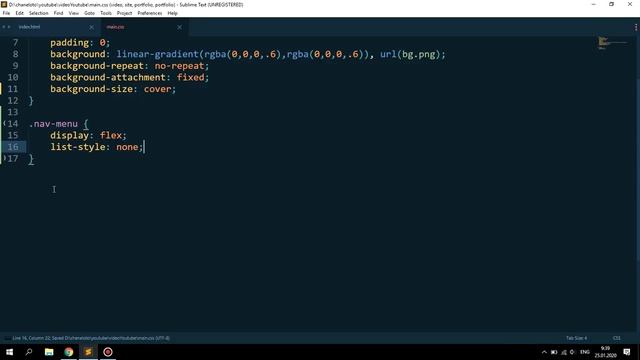
Task: Click the 'background-attachment' property
Action: click(x=108, y=77)
